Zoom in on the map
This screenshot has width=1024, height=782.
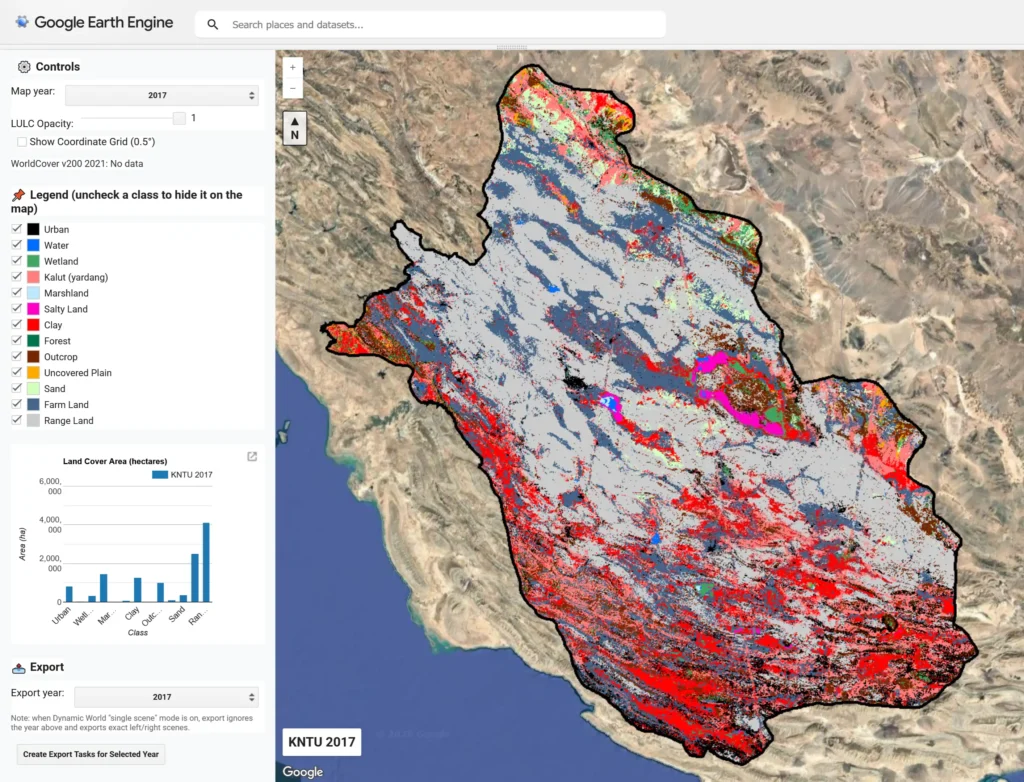pos(293,67)
